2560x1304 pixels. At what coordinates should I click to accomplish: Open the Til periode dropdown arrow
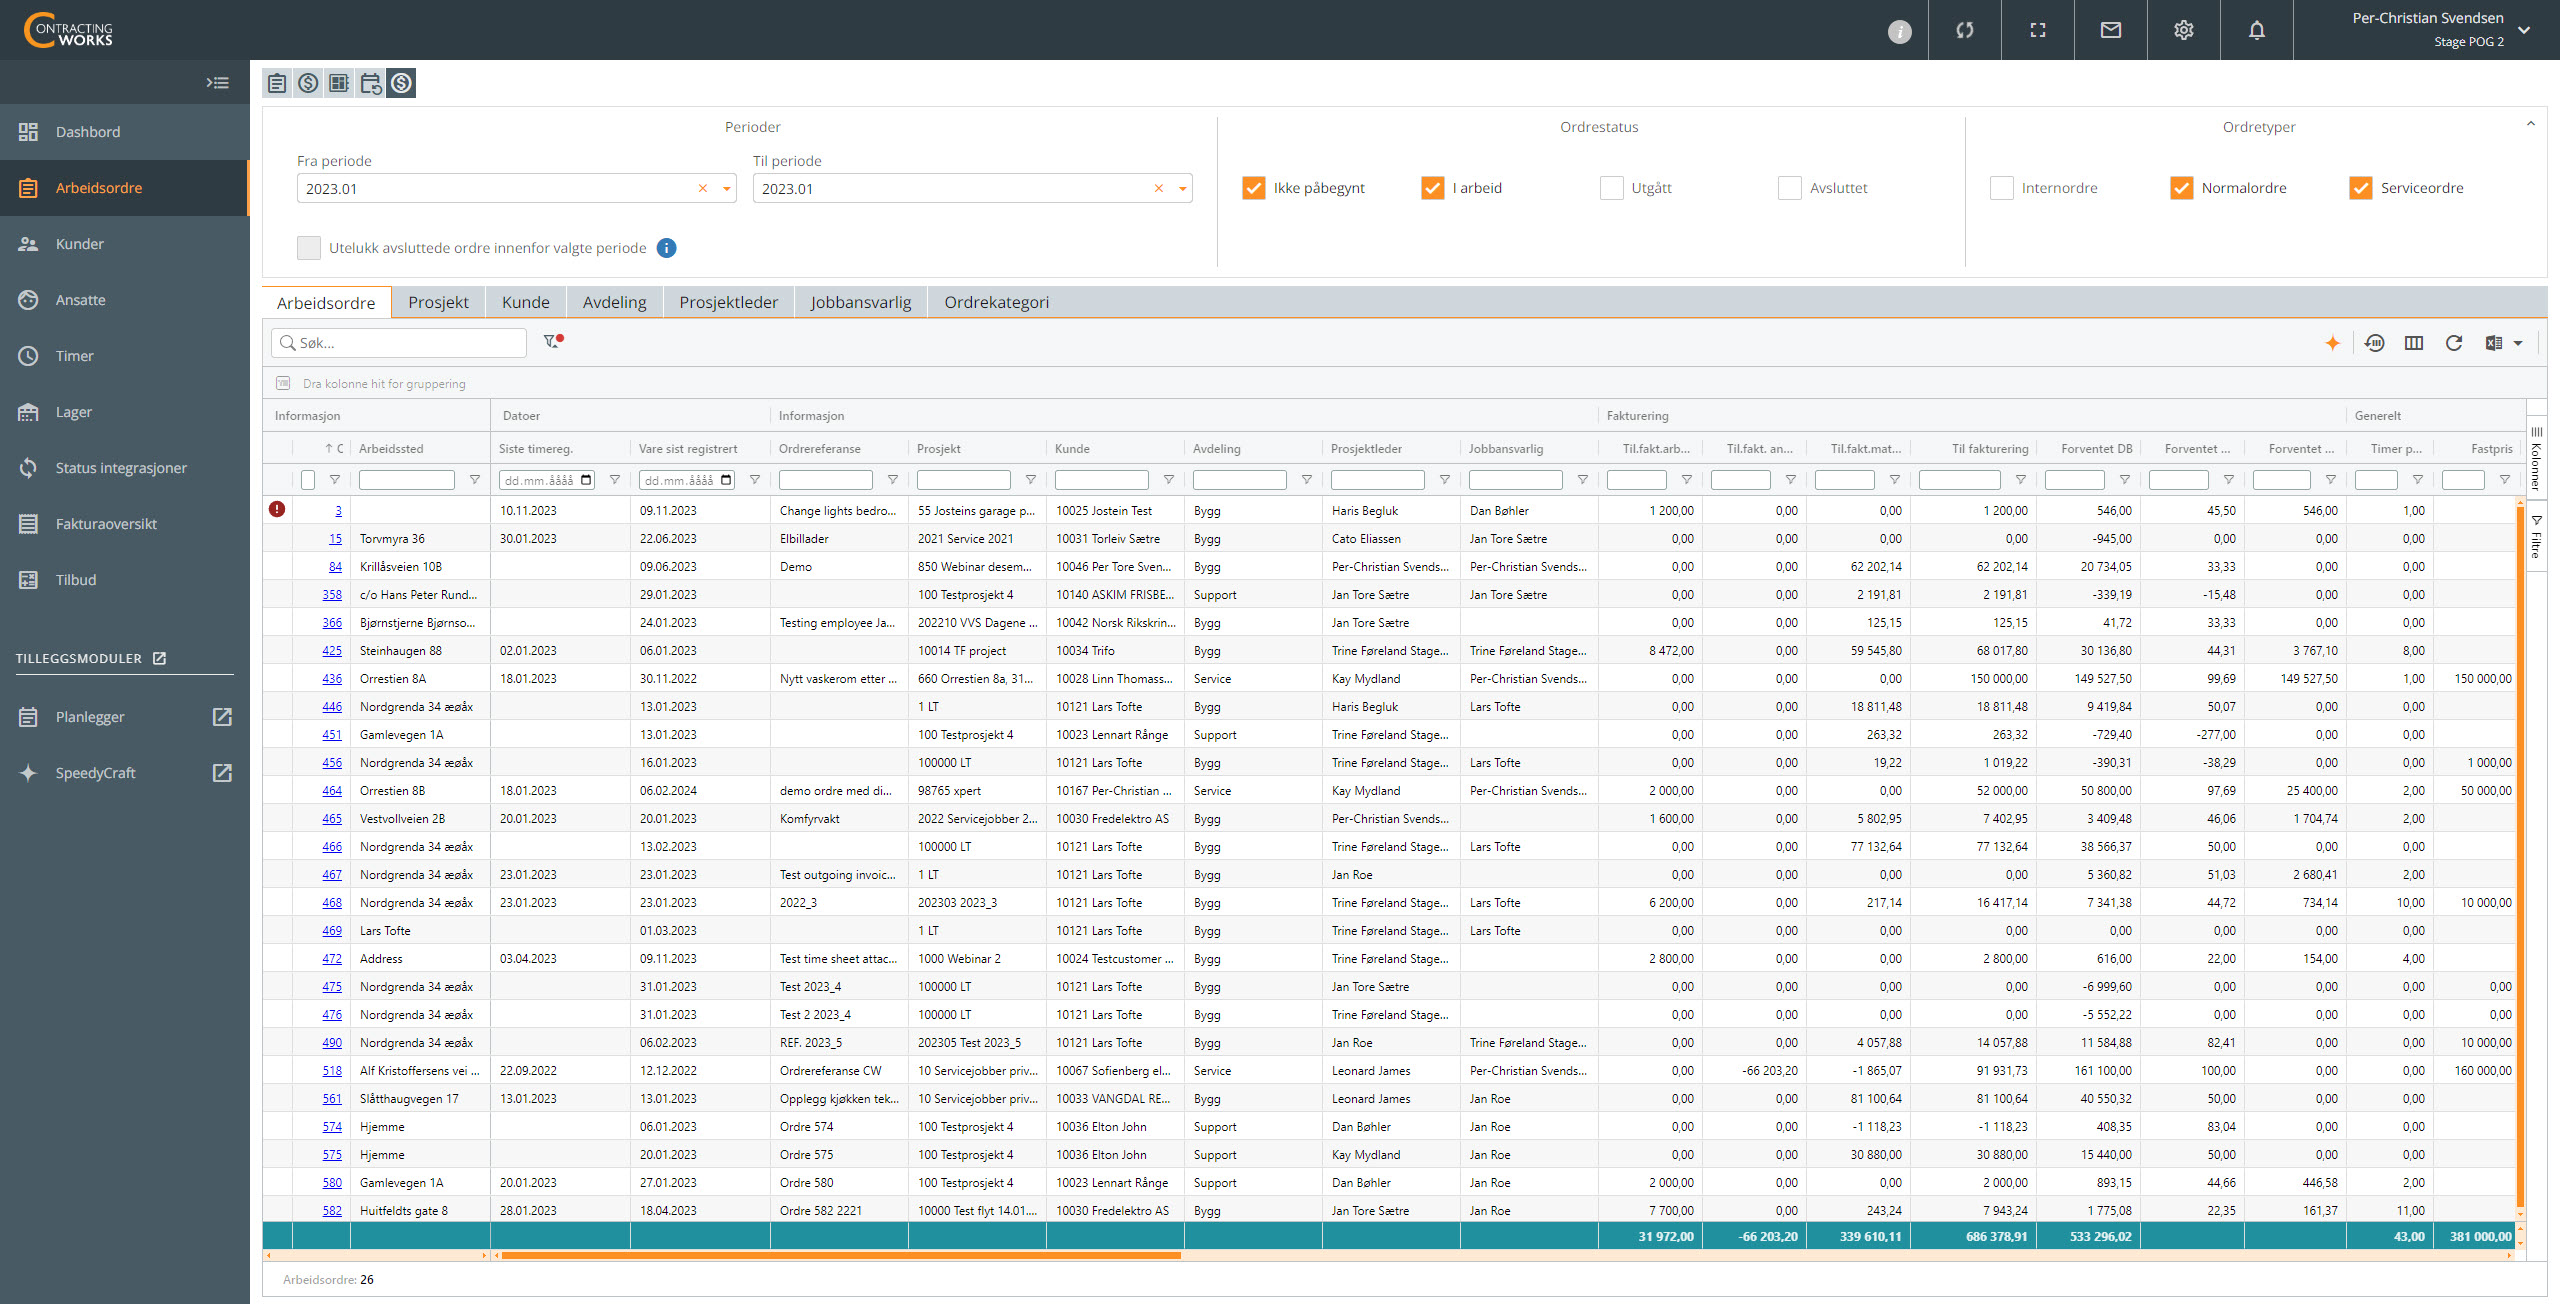1183,188
